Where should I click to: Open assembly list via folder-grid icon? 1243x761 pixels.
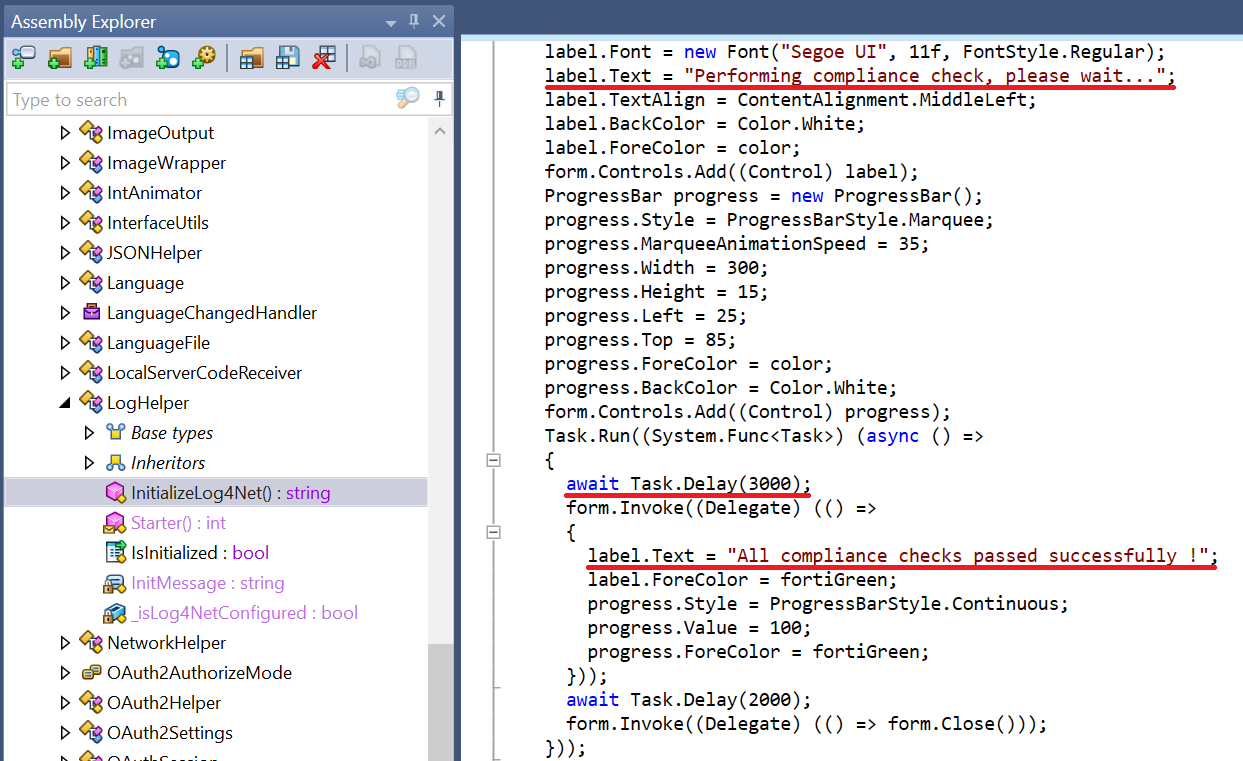click(251, 58)
